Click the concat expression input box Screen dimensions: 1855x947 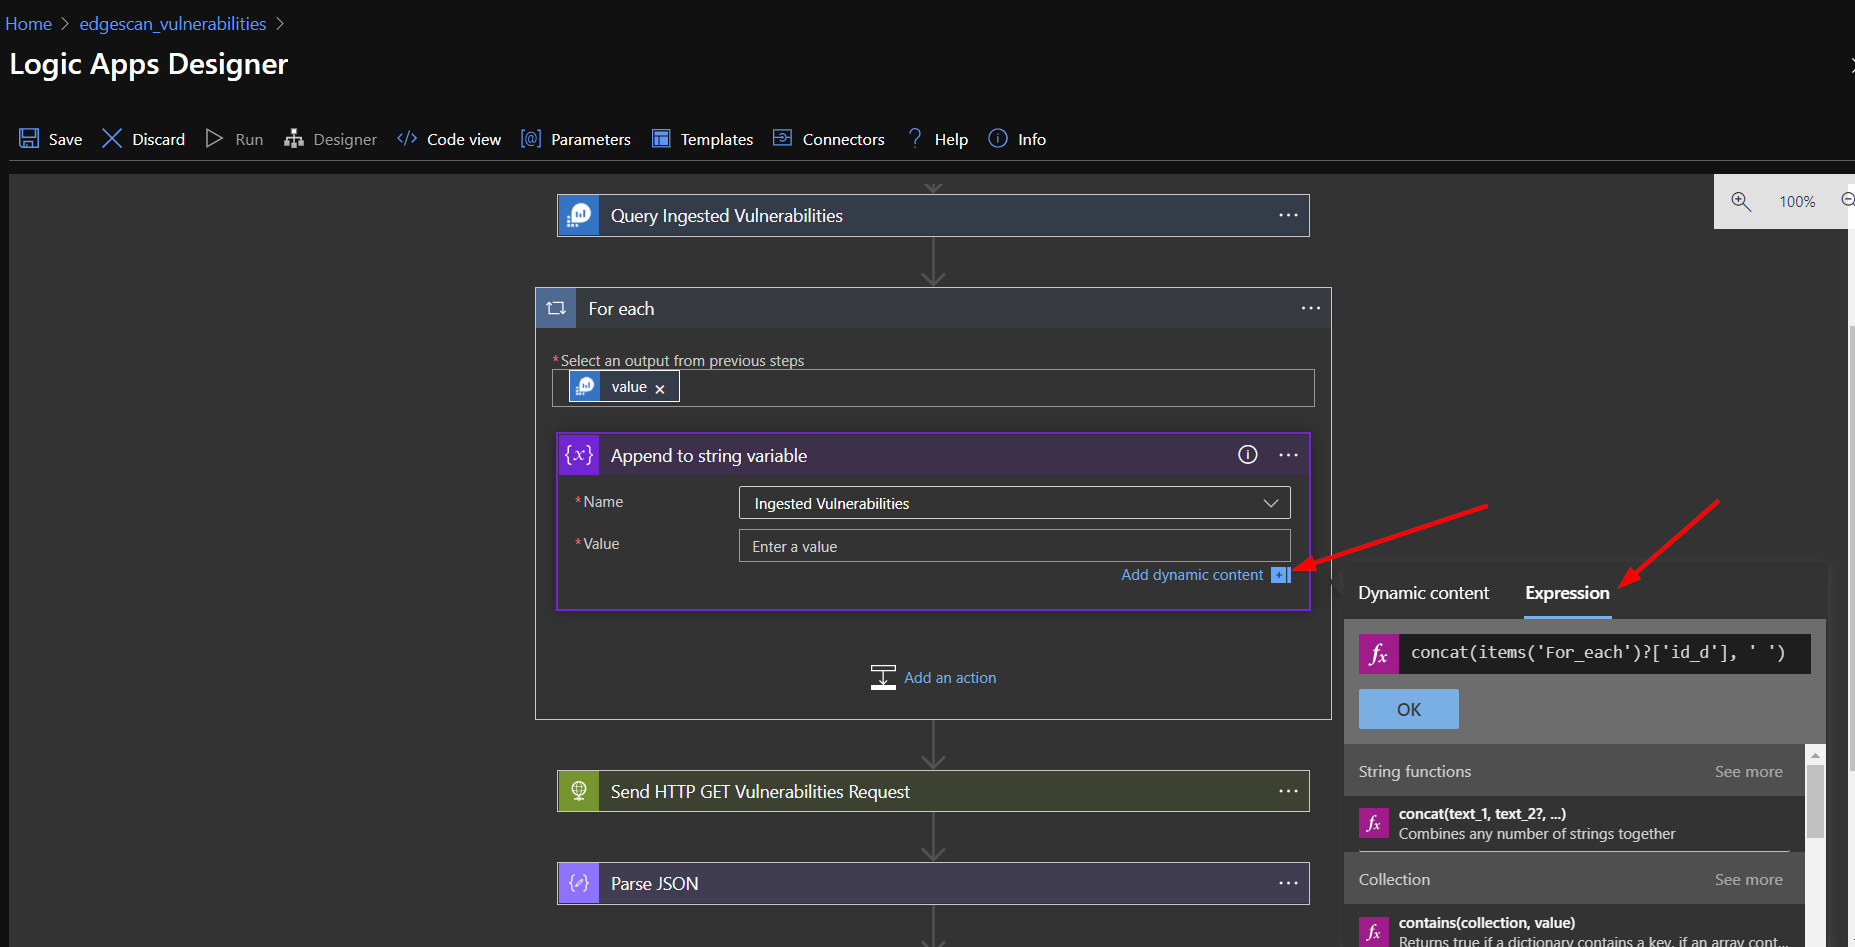pyautogui.click(x=1604, y=654)
